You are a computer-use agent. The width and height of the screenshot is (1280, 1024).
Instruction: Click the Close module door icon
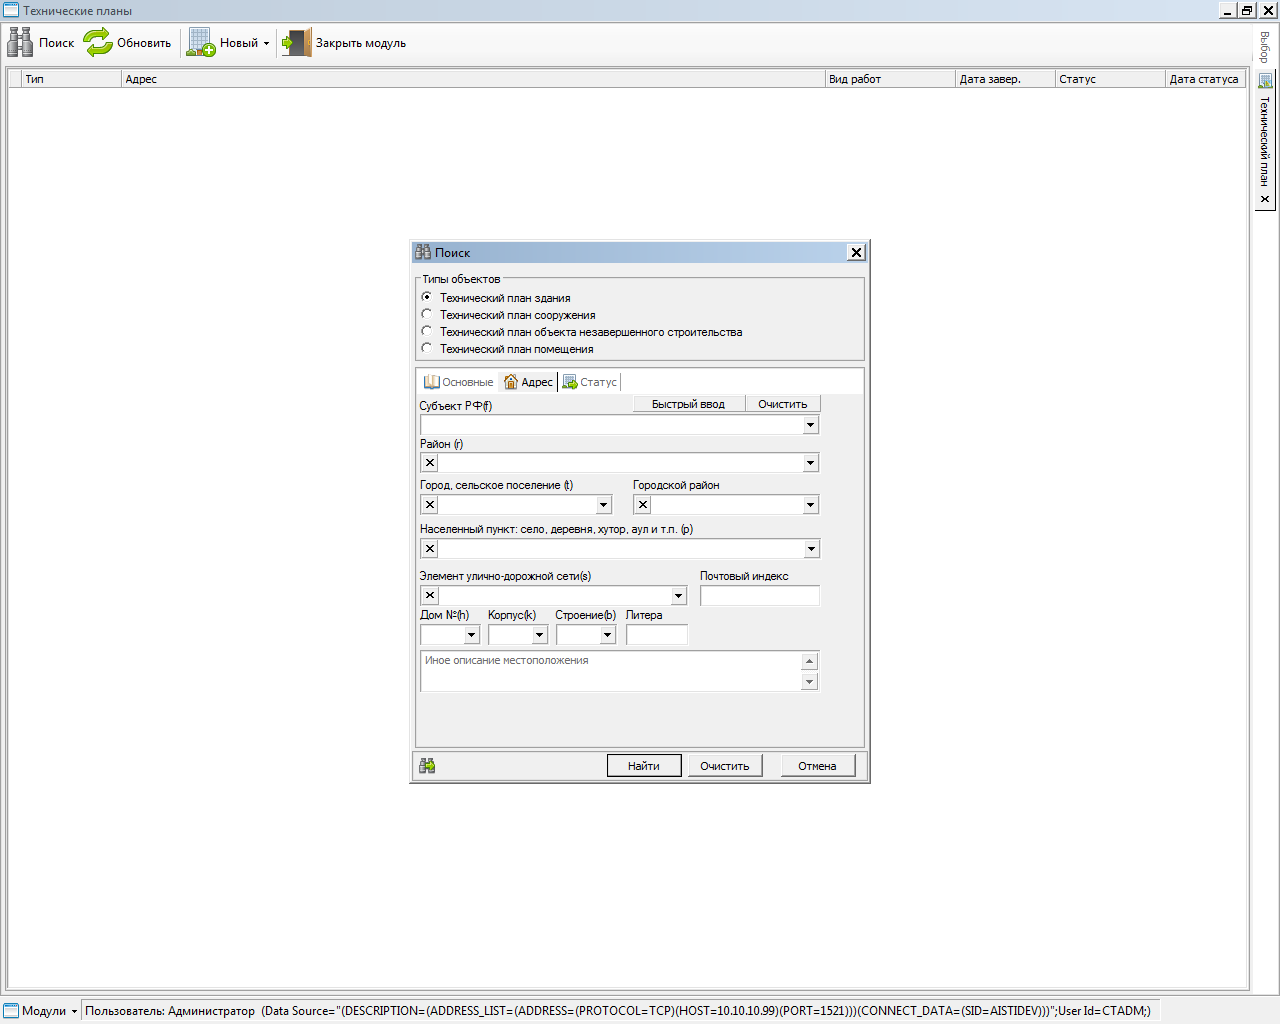point(296,42)
